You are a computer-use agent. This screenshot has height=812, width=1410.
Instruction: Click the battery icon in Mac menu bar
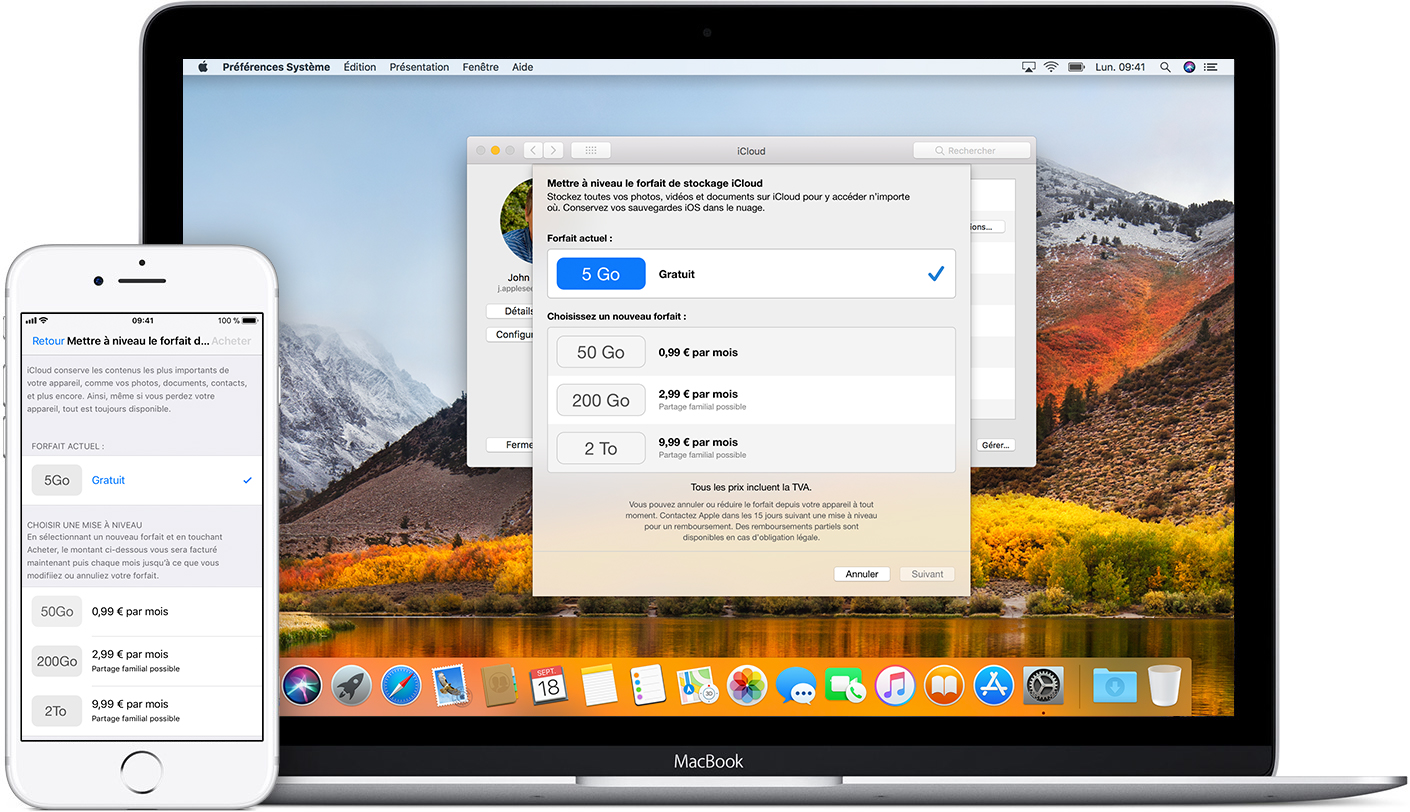pyautogui.click(x=1076, y=67)
